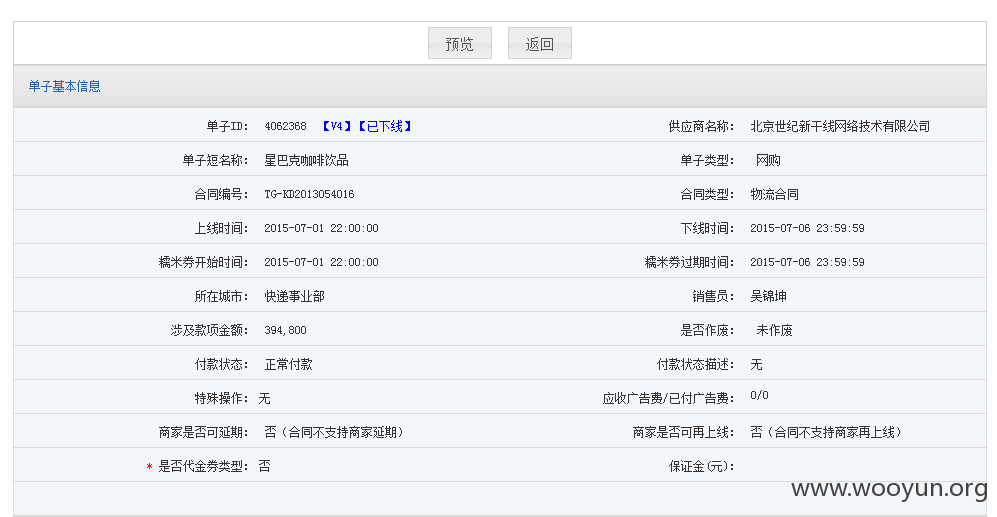Select 付款状态描述 value 无
Screen dimensions: 997x517
click(x=756, y=364)
